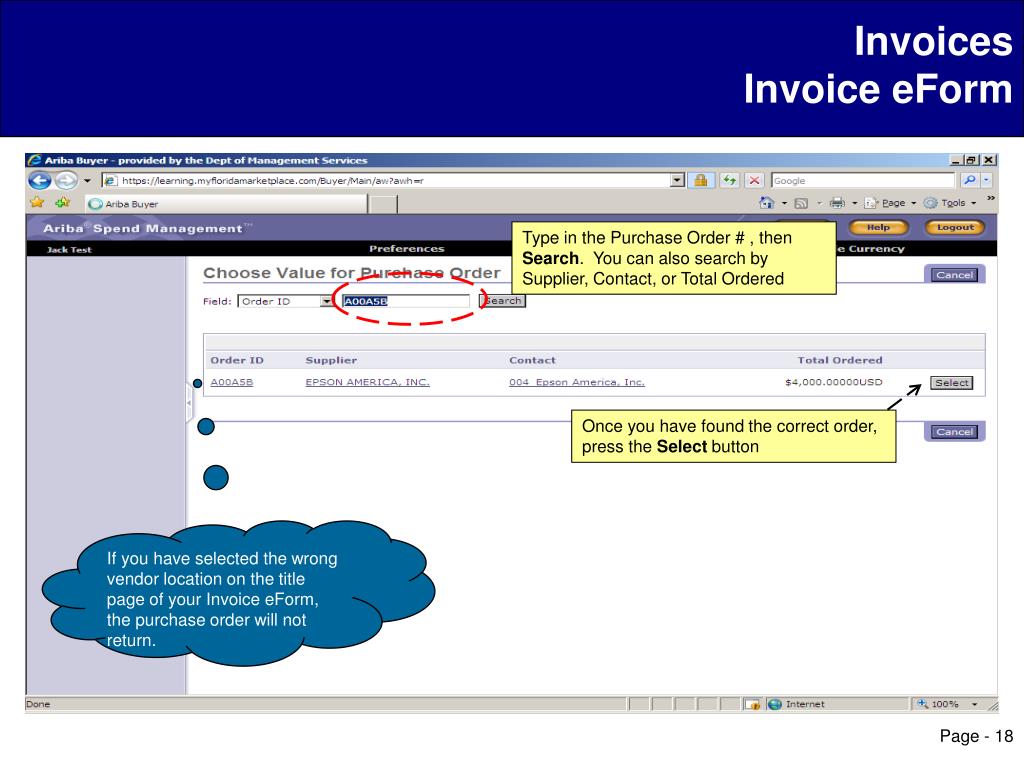
Task: Click the address bar URL field
Action: coord(385,180)
